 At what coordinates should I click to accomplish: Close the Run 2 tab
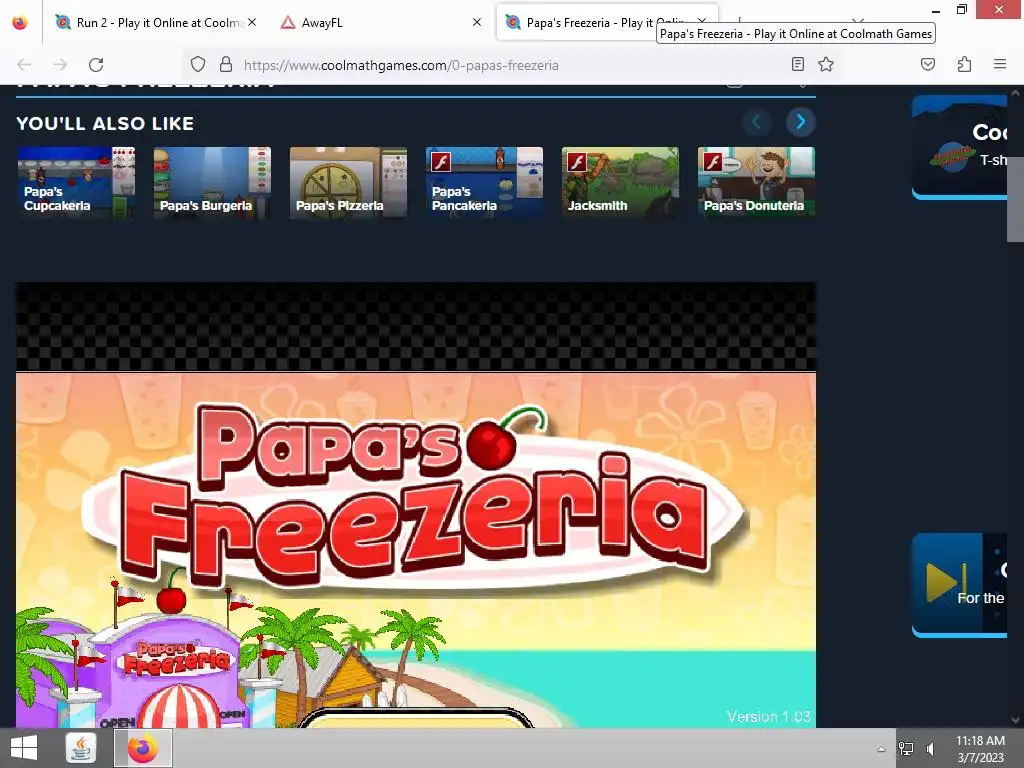(252, 23)
